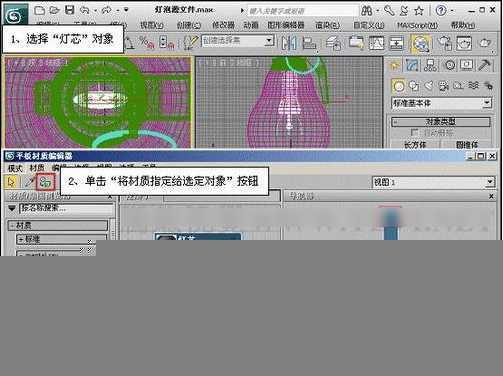Click the 按名称搜索 search field
This screenshot has height=376, width=503.
point(66,209)
